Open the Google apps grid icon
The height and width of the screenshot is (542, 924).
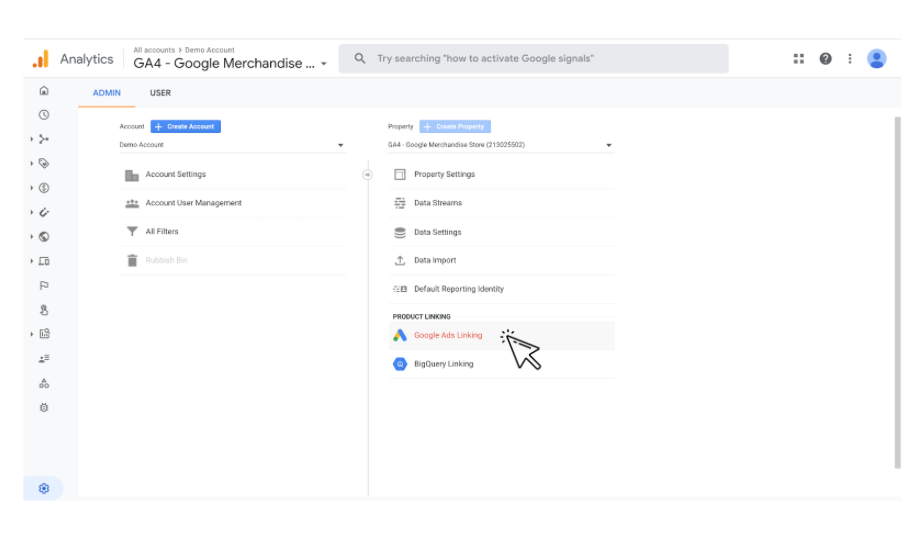click(x=799, y=59)
